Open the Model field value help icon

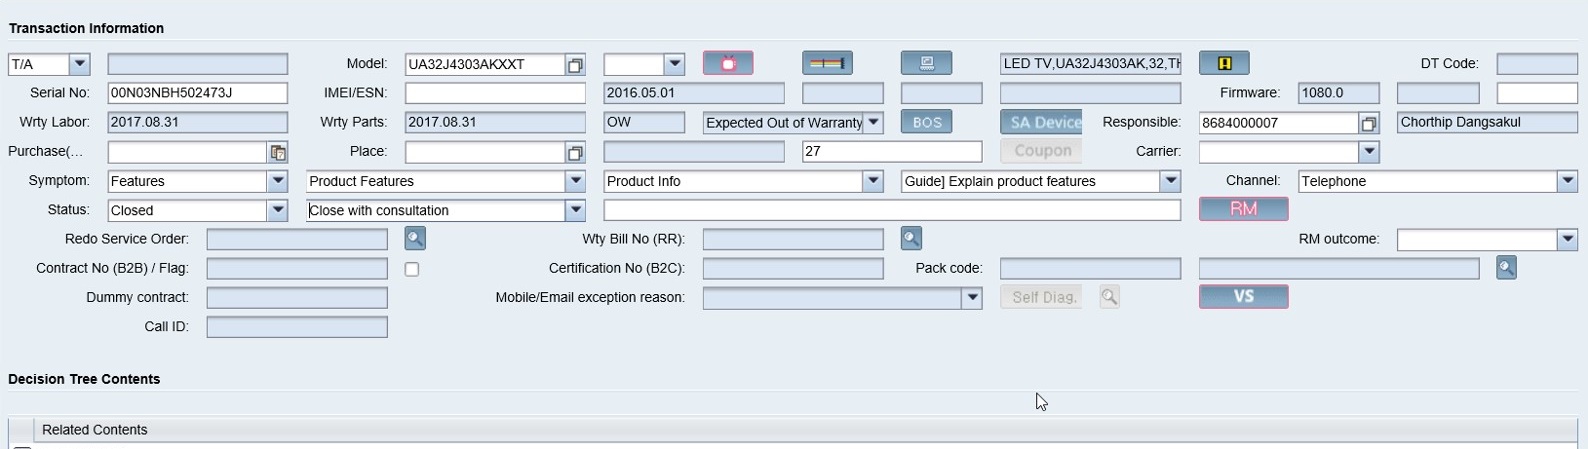tap(575, 65)
